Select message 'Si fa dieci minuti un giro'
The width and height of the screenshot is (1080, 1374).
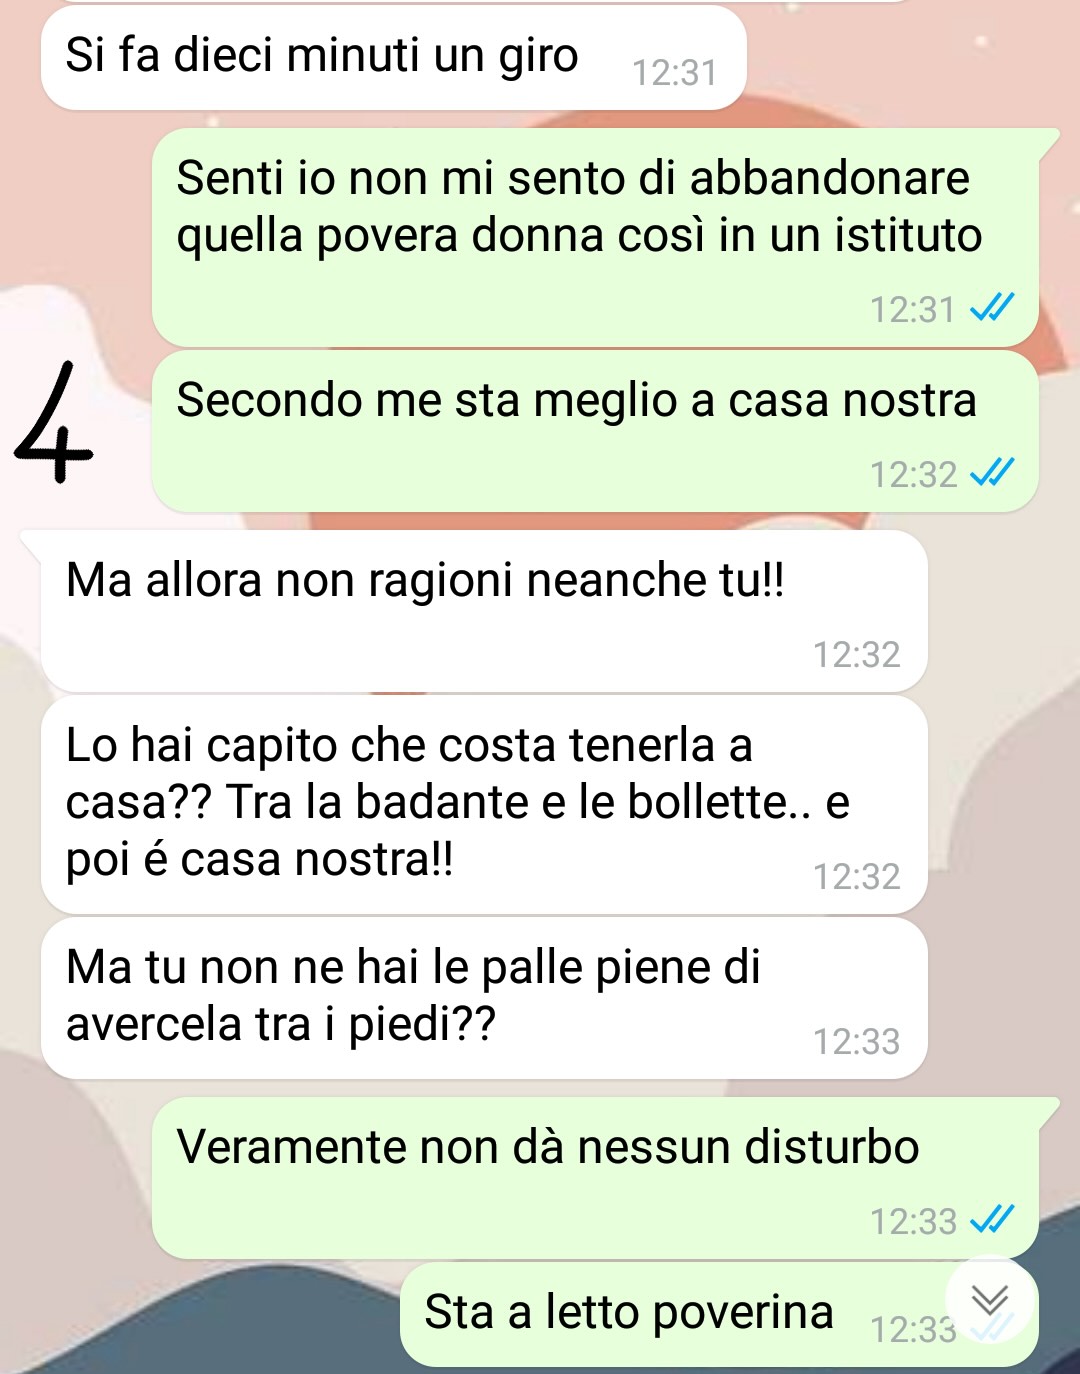(394, 58)
